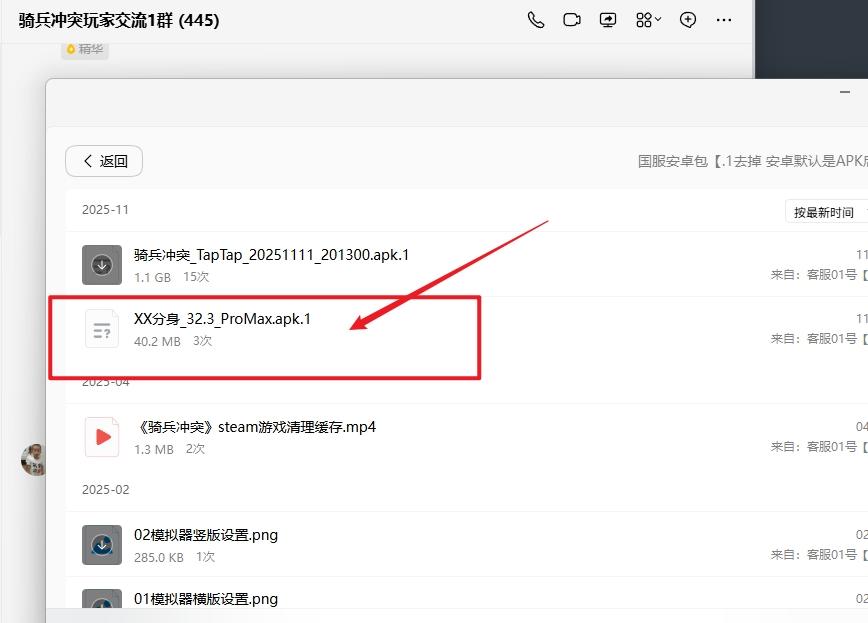Open the more options ellipsis menu
This screenshot has width=868, height=623.
(x=725, y=20)
